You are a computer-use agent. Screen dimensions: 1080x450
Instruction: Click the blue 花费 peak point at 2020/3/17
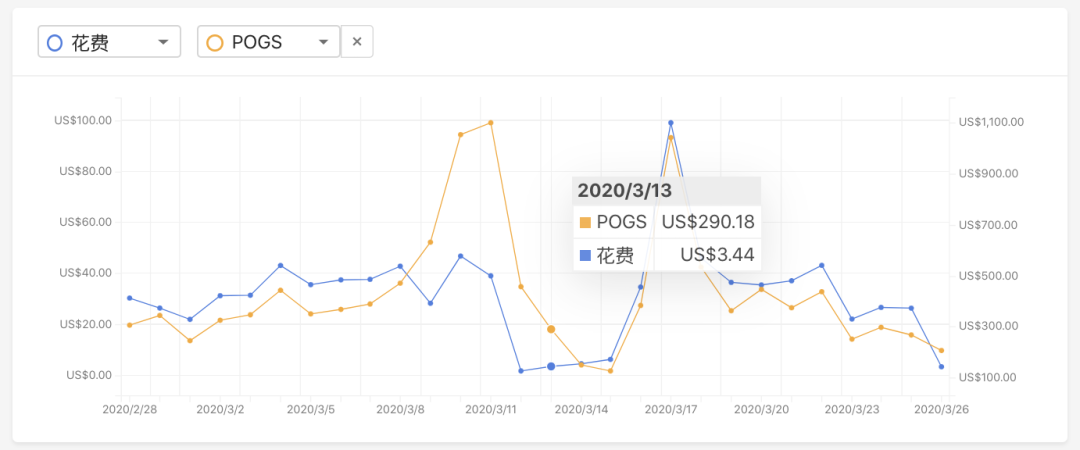coord(671,123)
